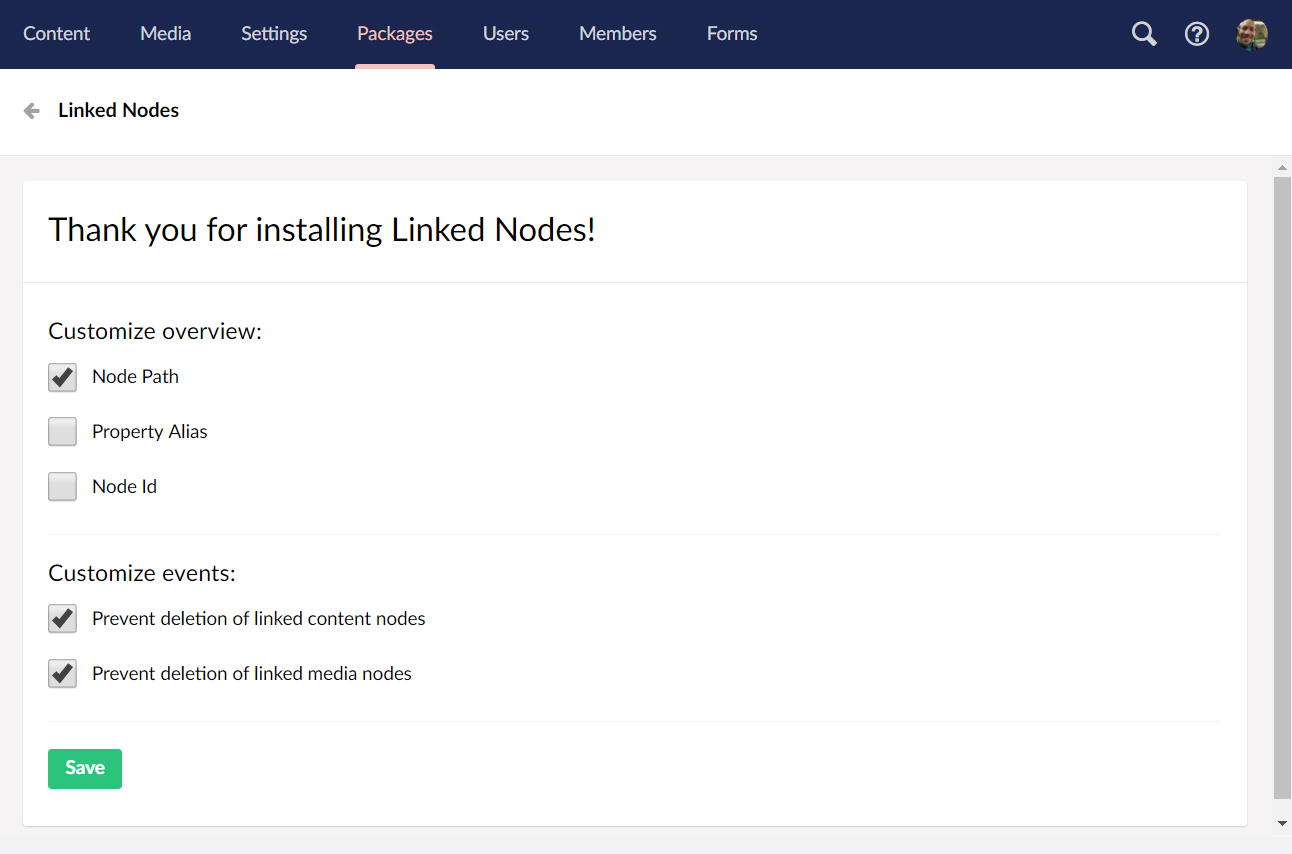Open the help question mark icon
This screenshot has height=854, width=1292.
pyautogui.click(x=1197, y=34)
